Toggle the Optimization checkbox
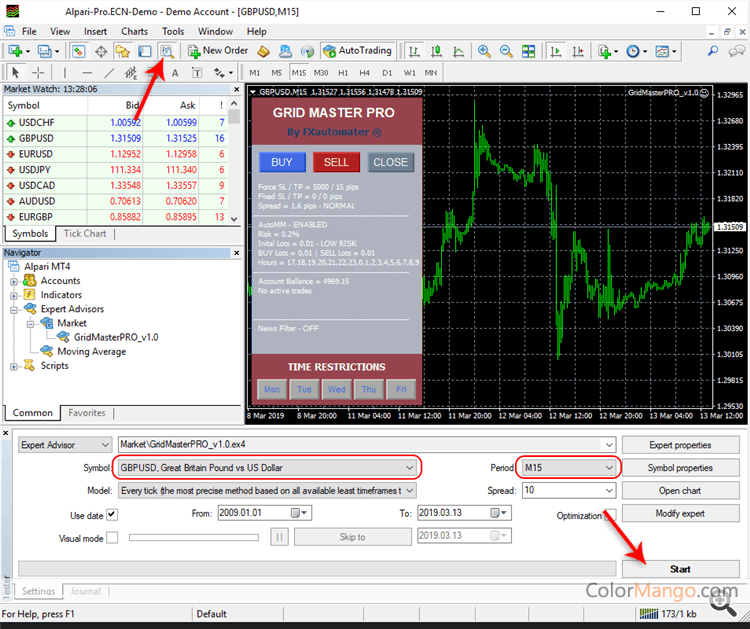 point(610,515)
